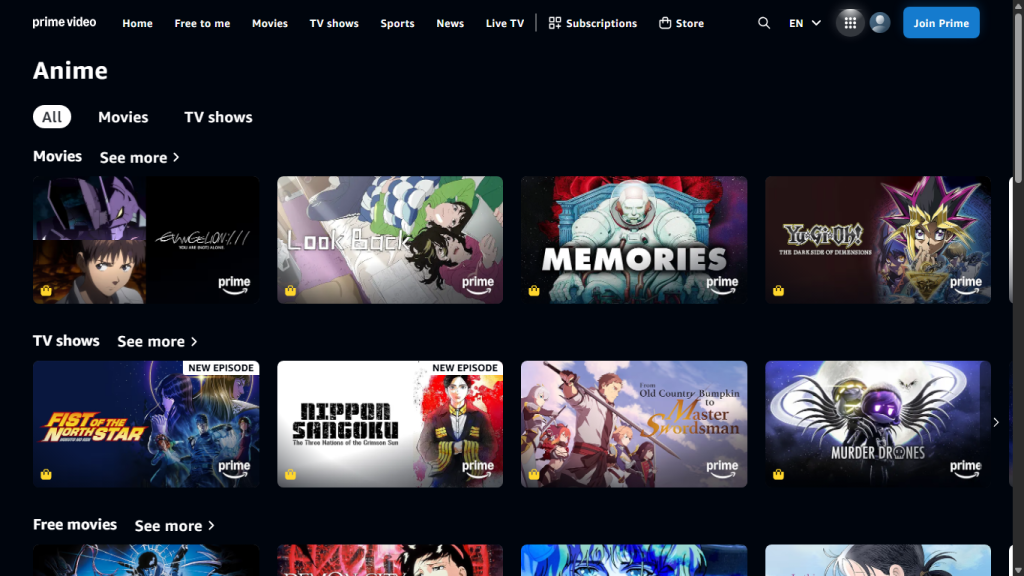1024x576 pixels.
Task: See more Free movies
Action: 174,526
